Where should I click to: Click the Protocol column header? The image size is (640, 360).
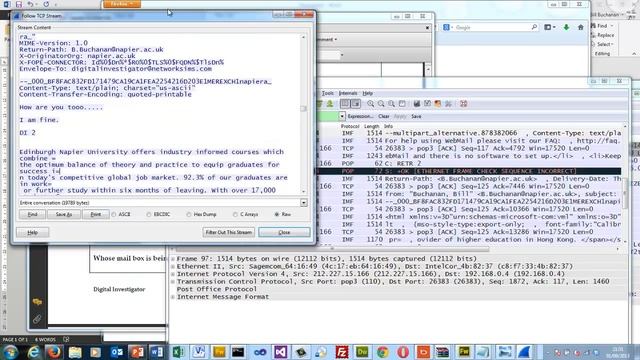click(350, 127)
